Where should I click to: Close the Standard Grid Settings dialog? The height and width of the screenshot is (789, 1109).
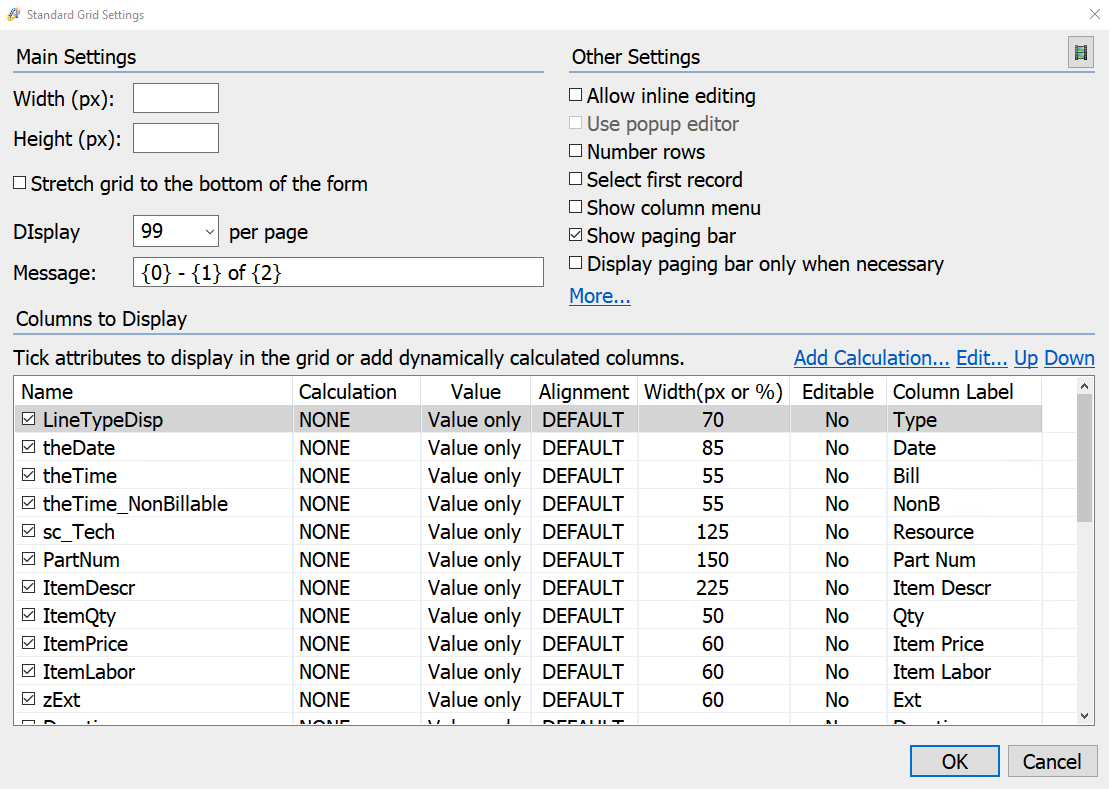point(1094,14)
